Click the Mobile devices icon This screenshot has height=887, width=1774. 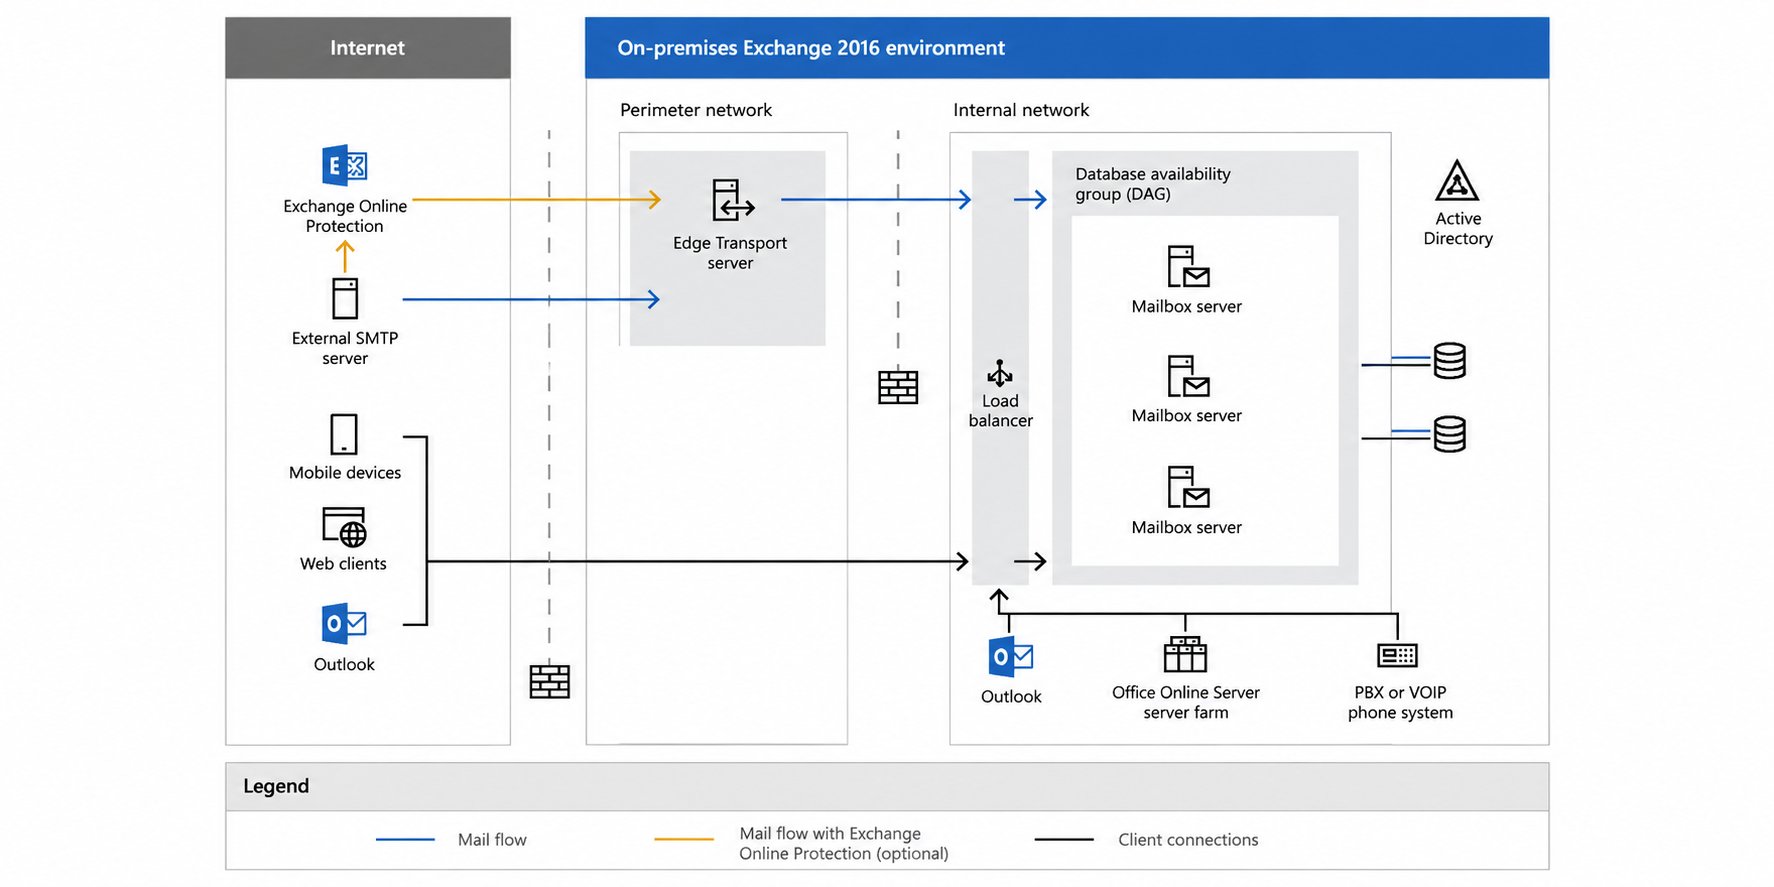(344, 435)
